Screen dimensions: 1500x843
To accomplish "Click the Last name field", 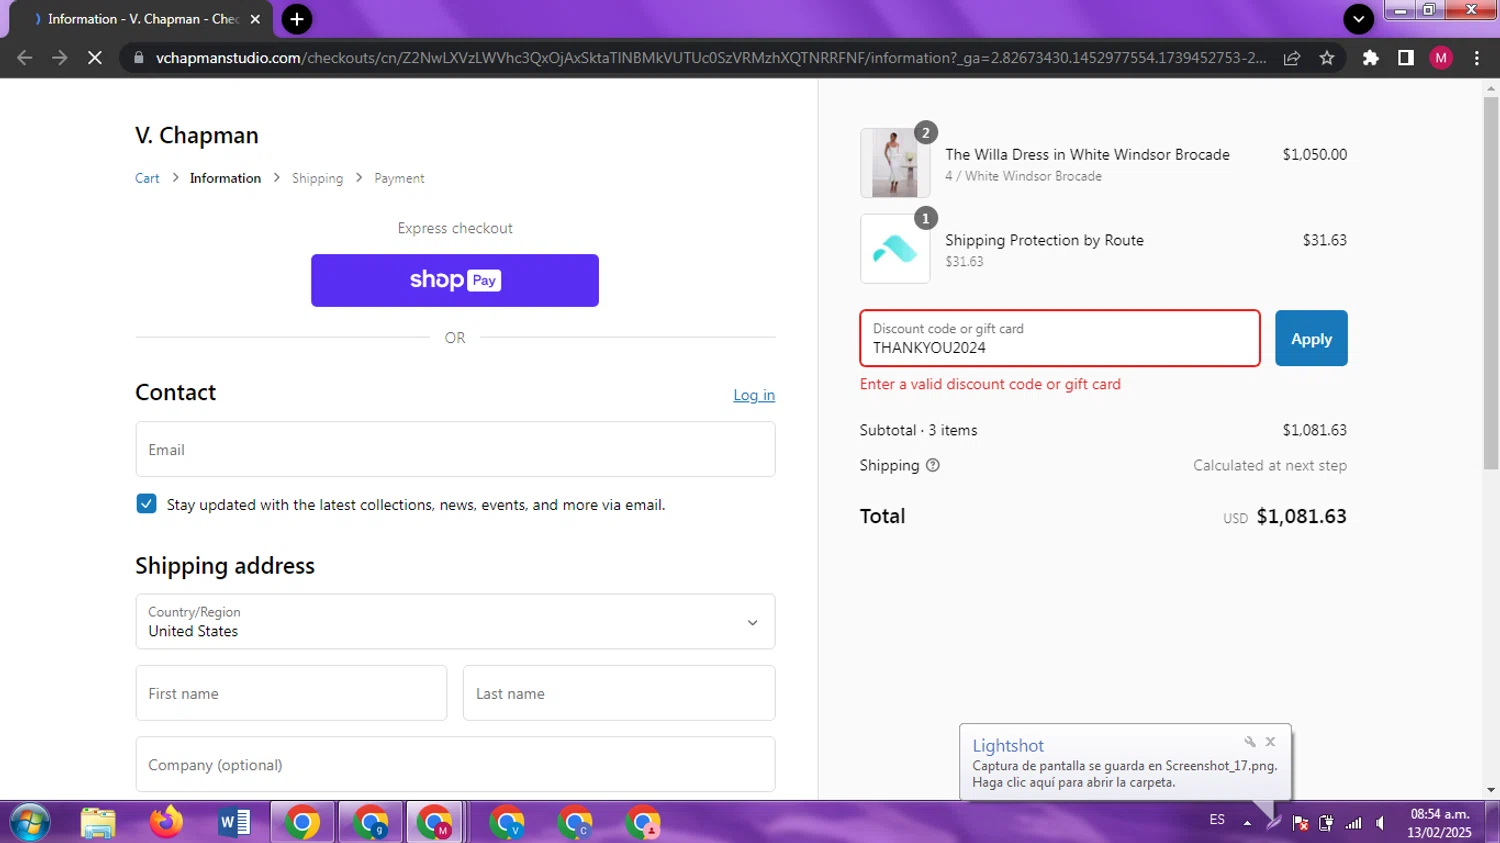I will click(618, 693).
